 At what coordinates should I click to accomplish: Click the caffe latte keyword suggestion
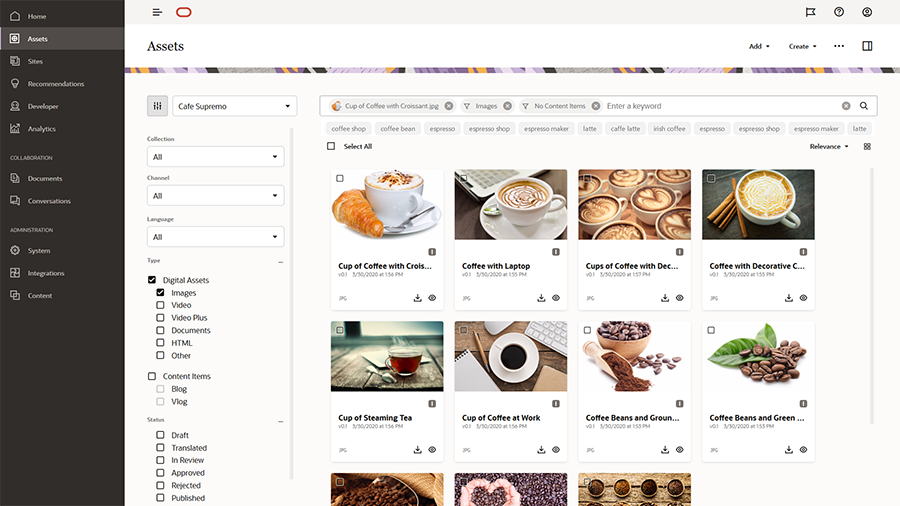tap(625, 129)
